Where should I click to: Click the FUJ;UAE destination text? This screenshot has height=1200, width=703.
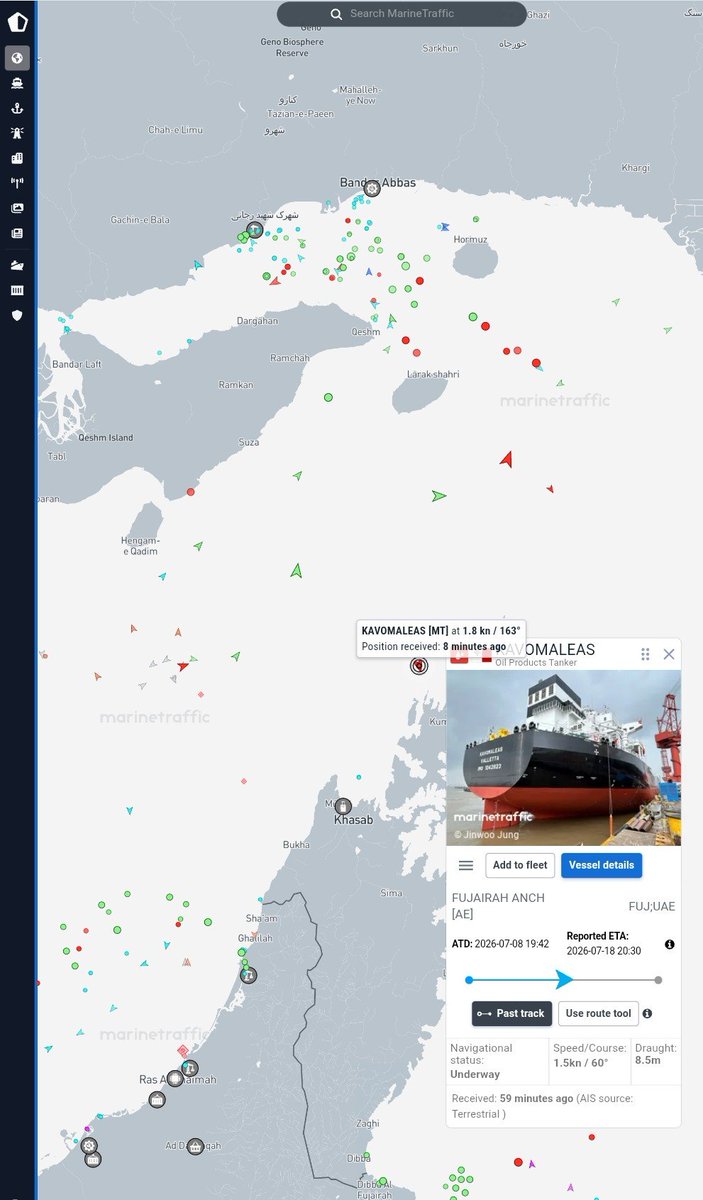coord(652,906)
